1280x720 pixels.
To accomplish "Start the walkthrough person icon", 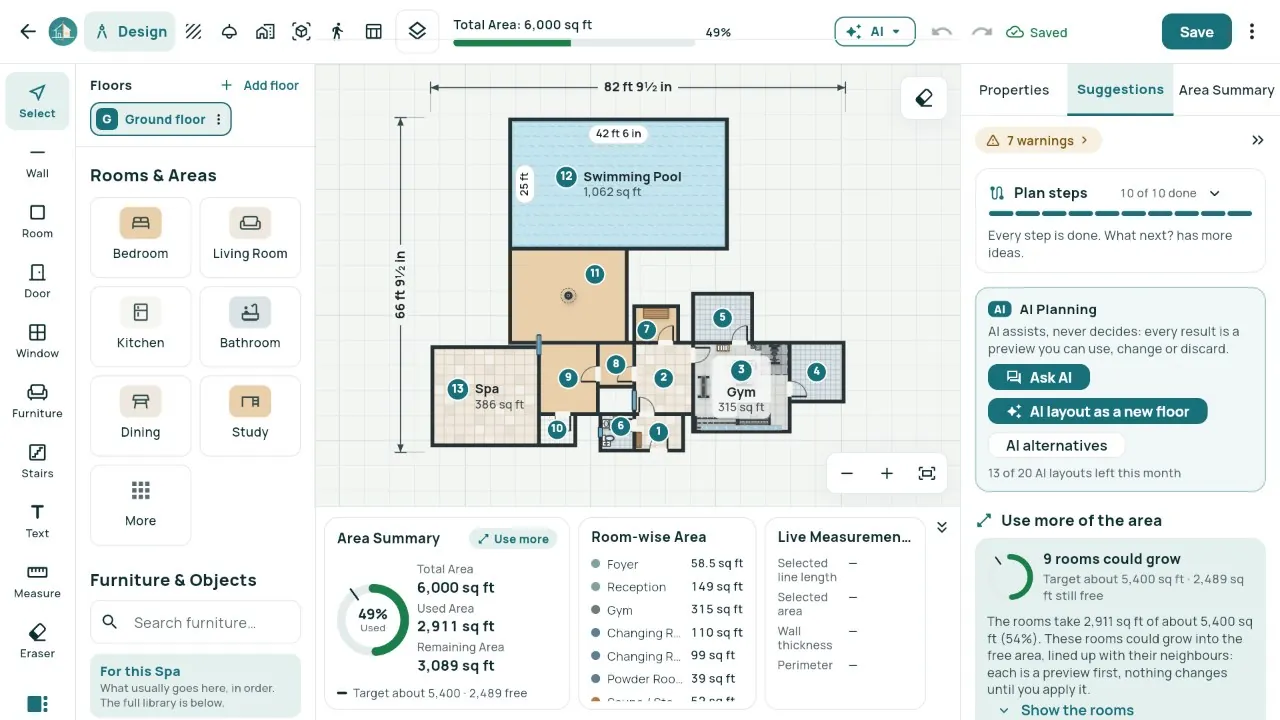I will coord(337,32).
